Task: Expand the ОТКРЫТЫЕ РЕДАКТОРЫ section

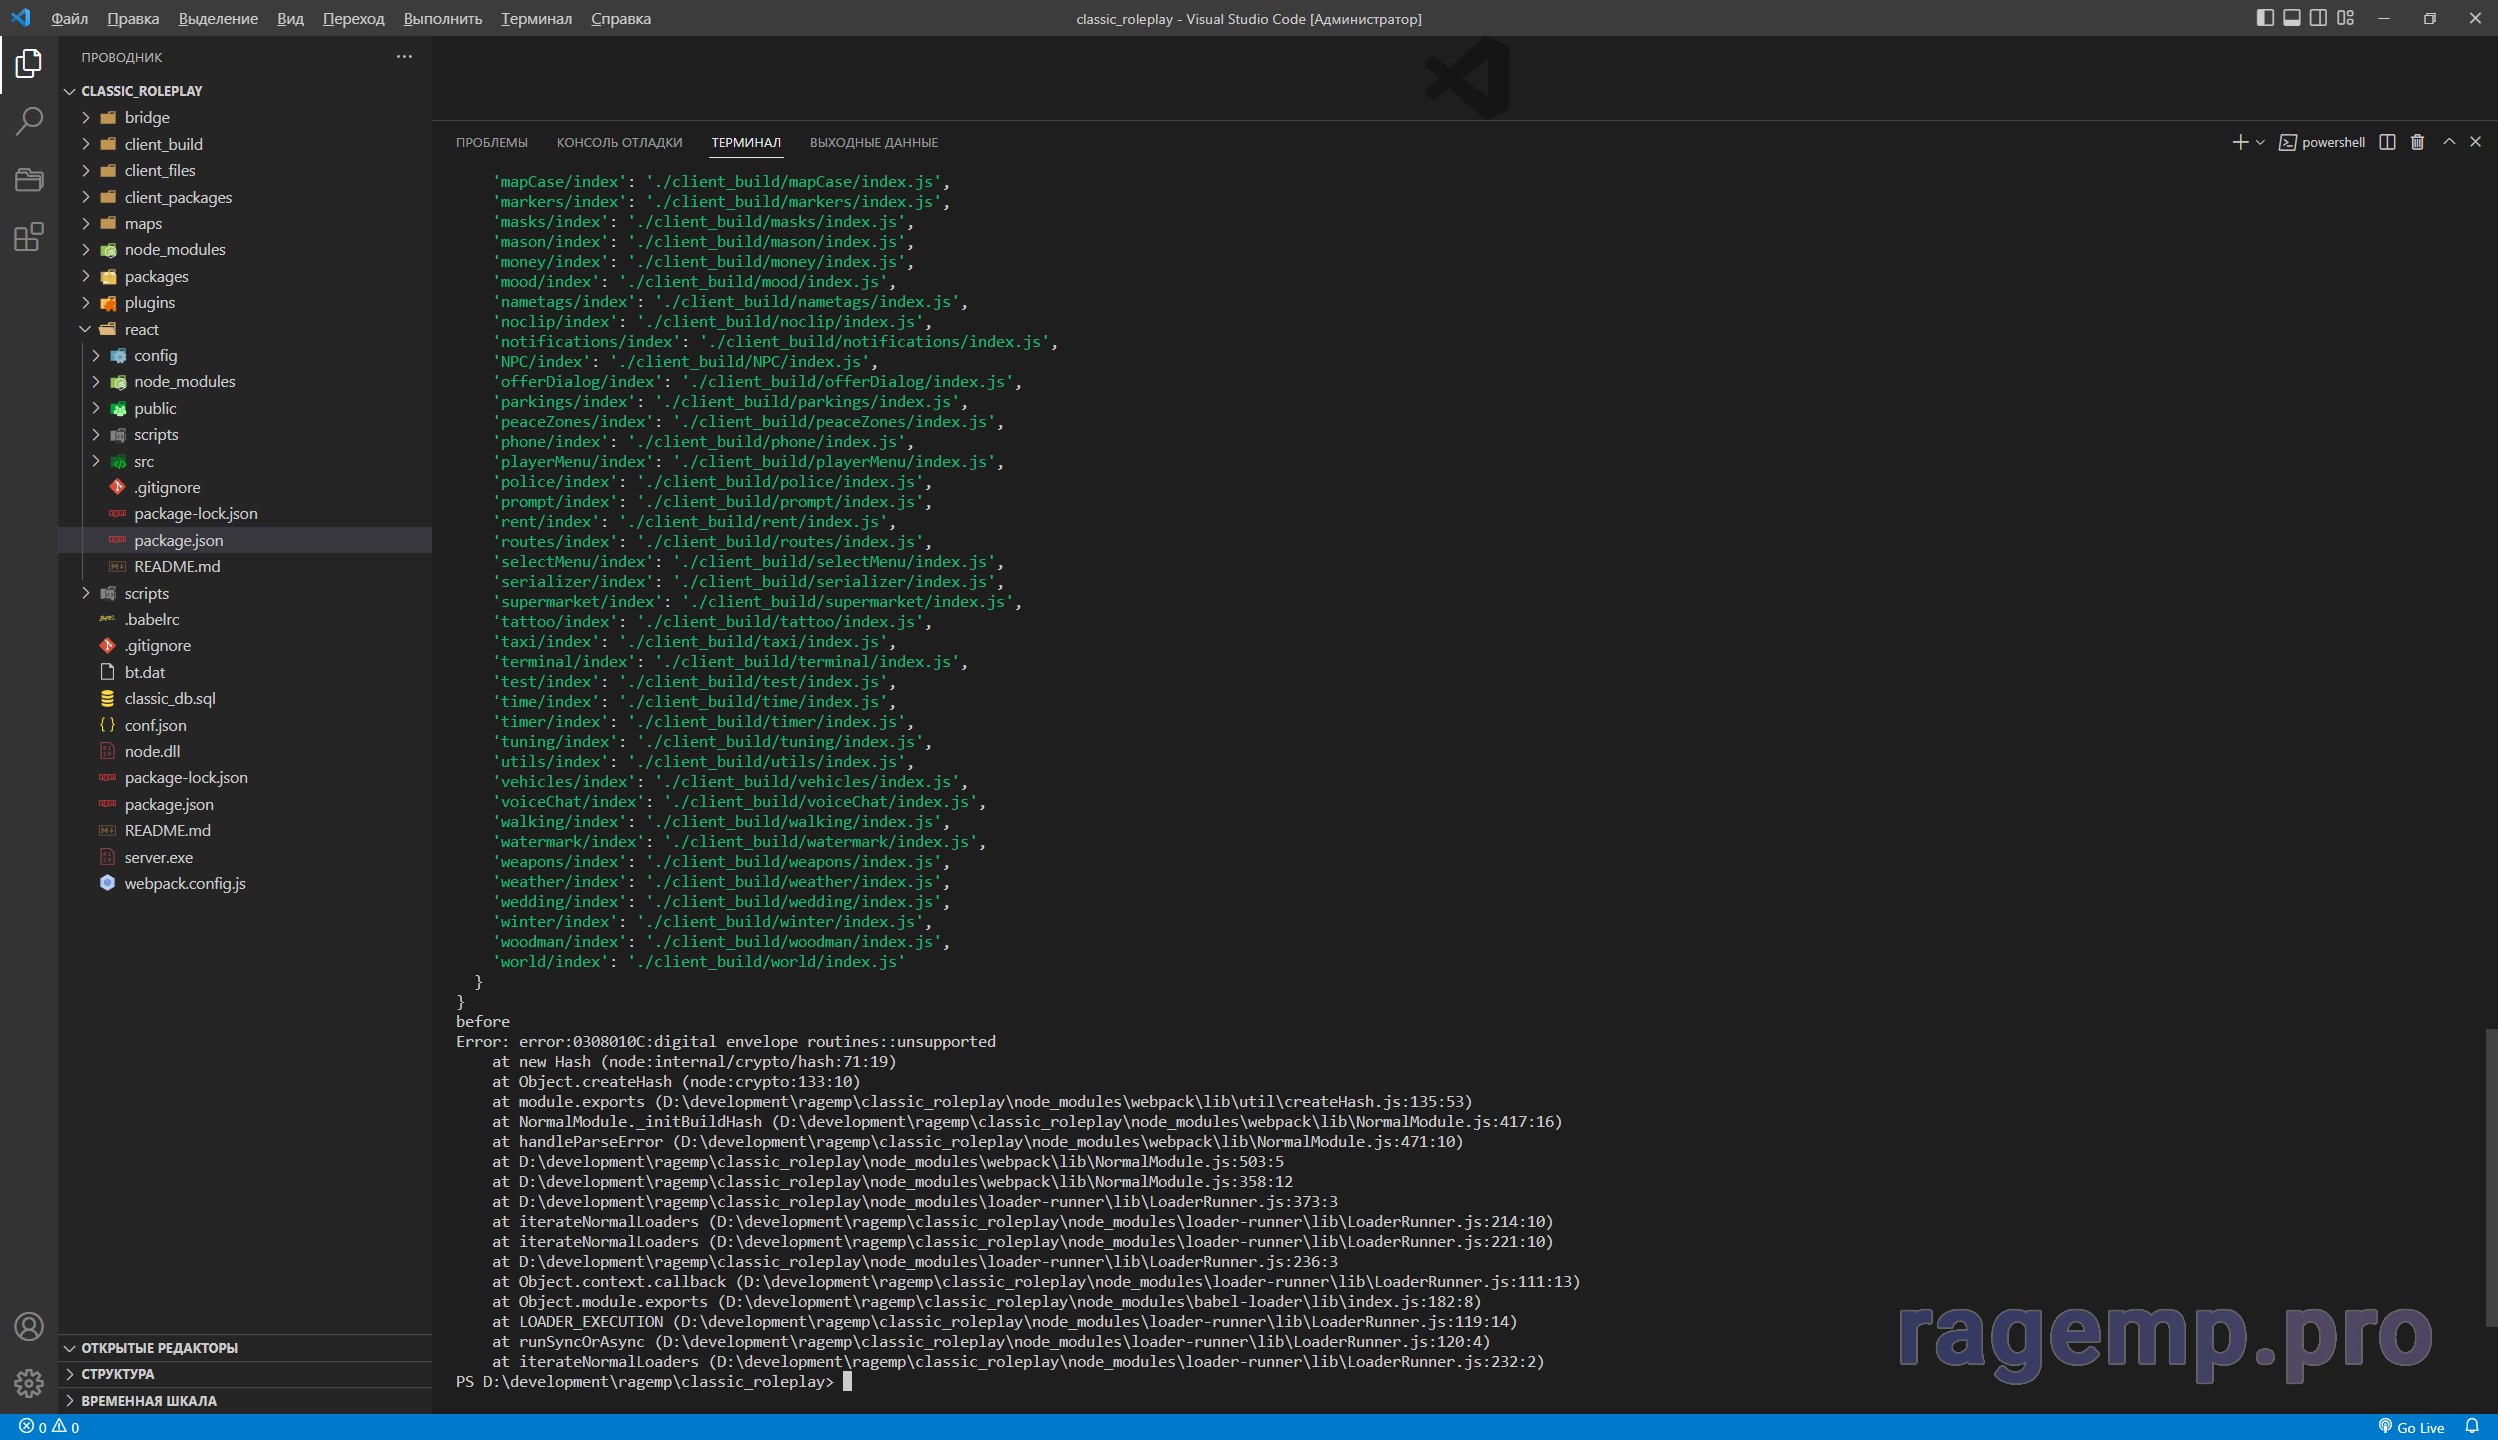Action: click(245, 1348)
